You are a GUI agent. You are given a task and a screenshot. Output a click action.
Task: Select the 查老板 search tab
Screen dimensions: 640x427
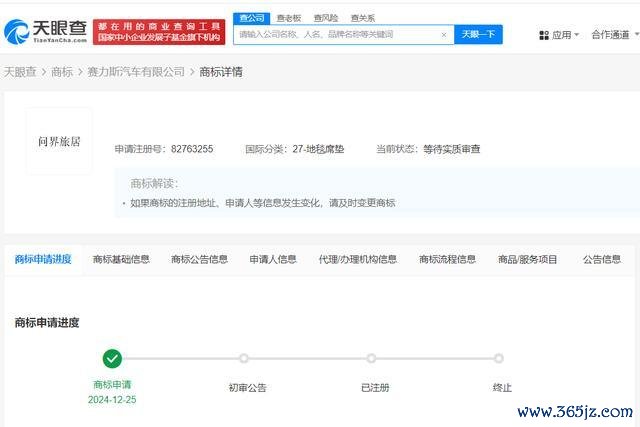(289, 18)
